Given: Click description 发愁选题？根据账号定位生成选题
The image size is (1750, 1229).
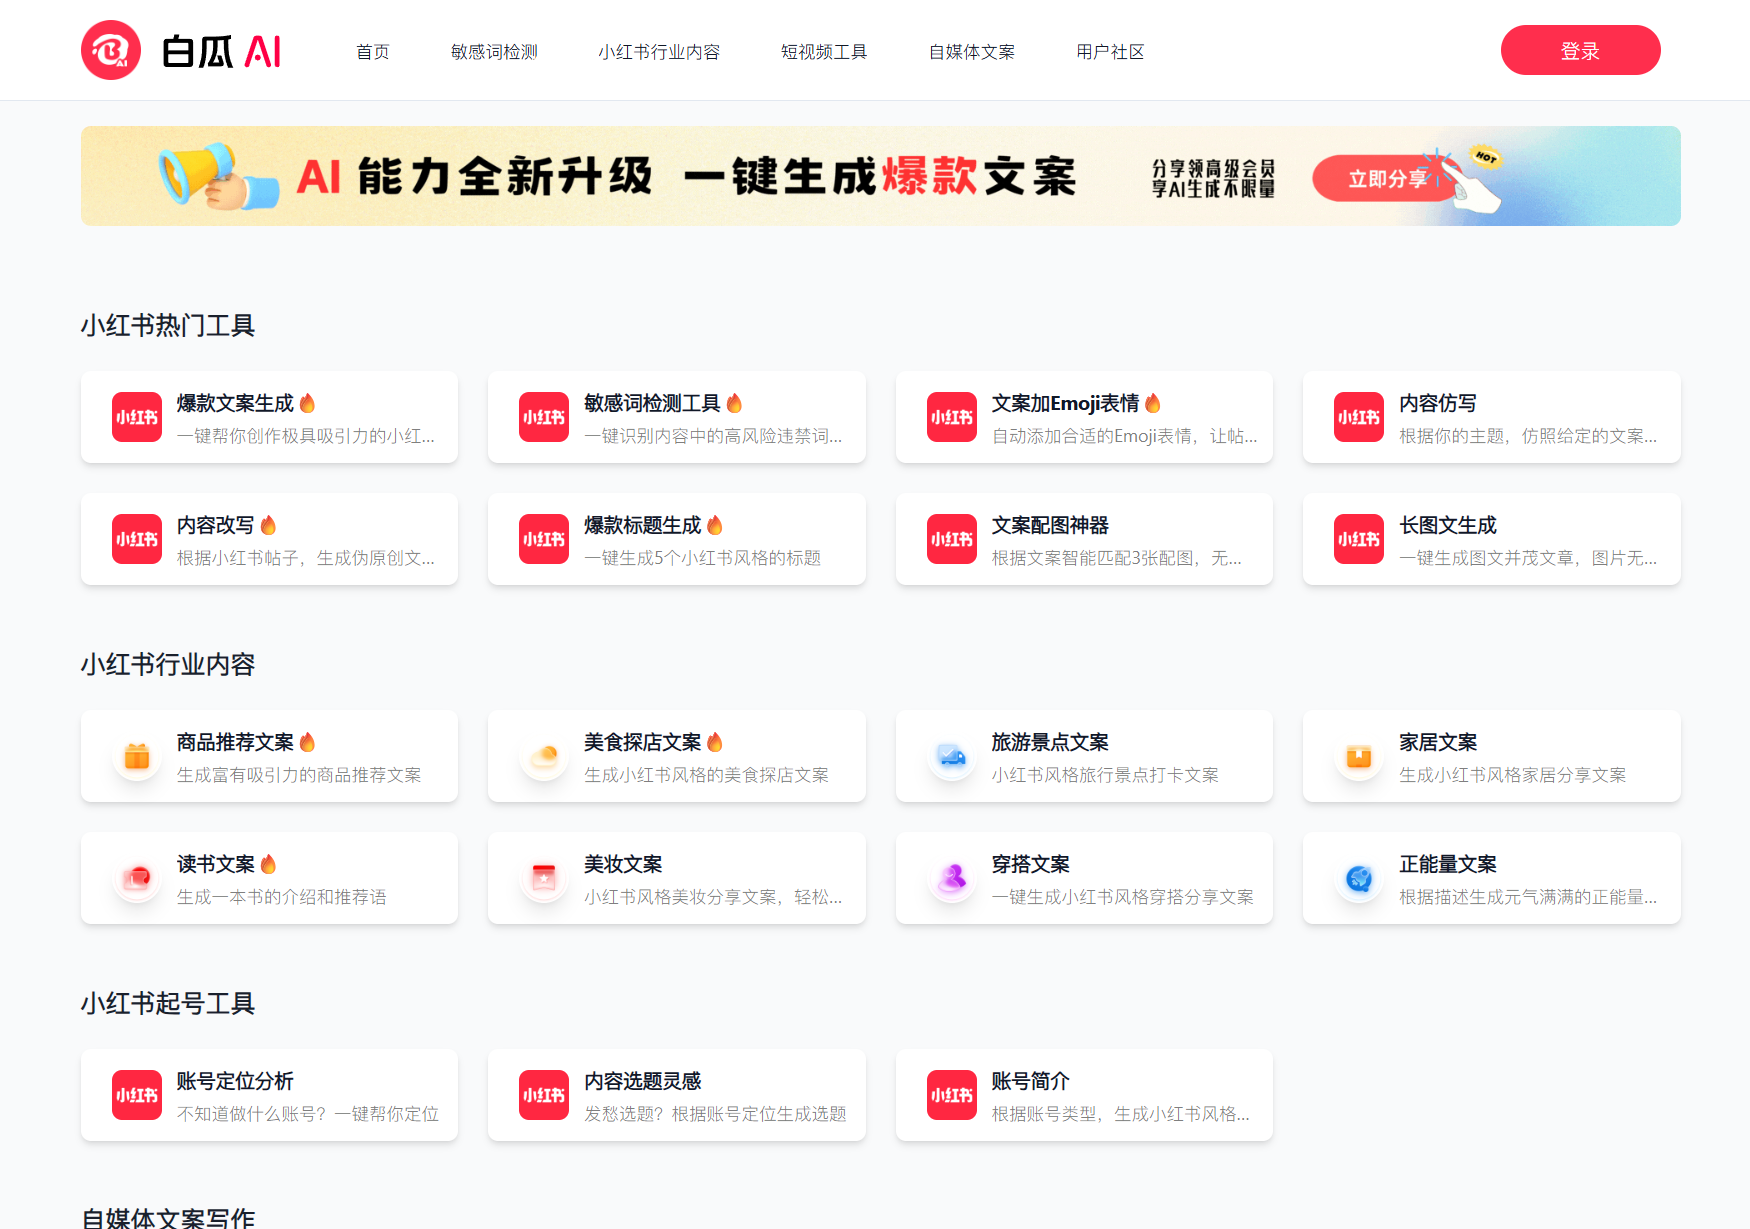Looking at the screenshot, I should pyautogui.click(x=715, y=1114).
